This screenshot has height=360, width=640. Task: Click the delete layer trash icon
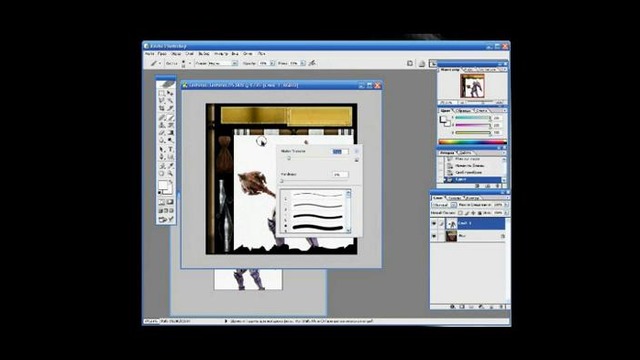tap(502, 307)
